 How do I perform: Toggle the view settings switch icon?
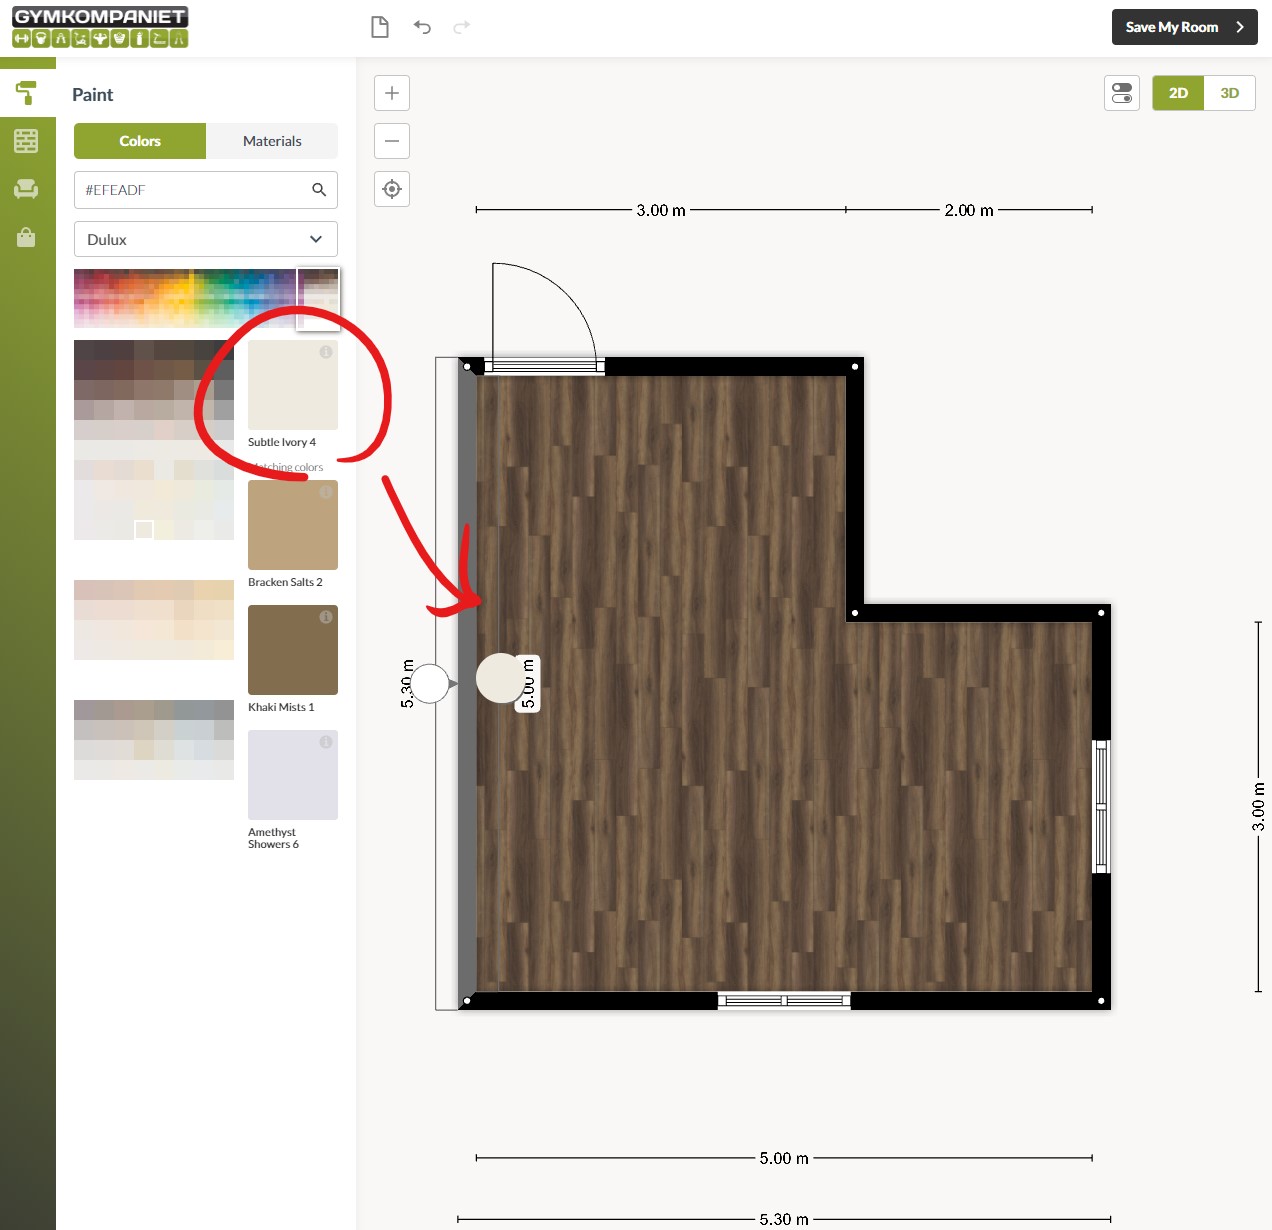[x=1122, y=93]
